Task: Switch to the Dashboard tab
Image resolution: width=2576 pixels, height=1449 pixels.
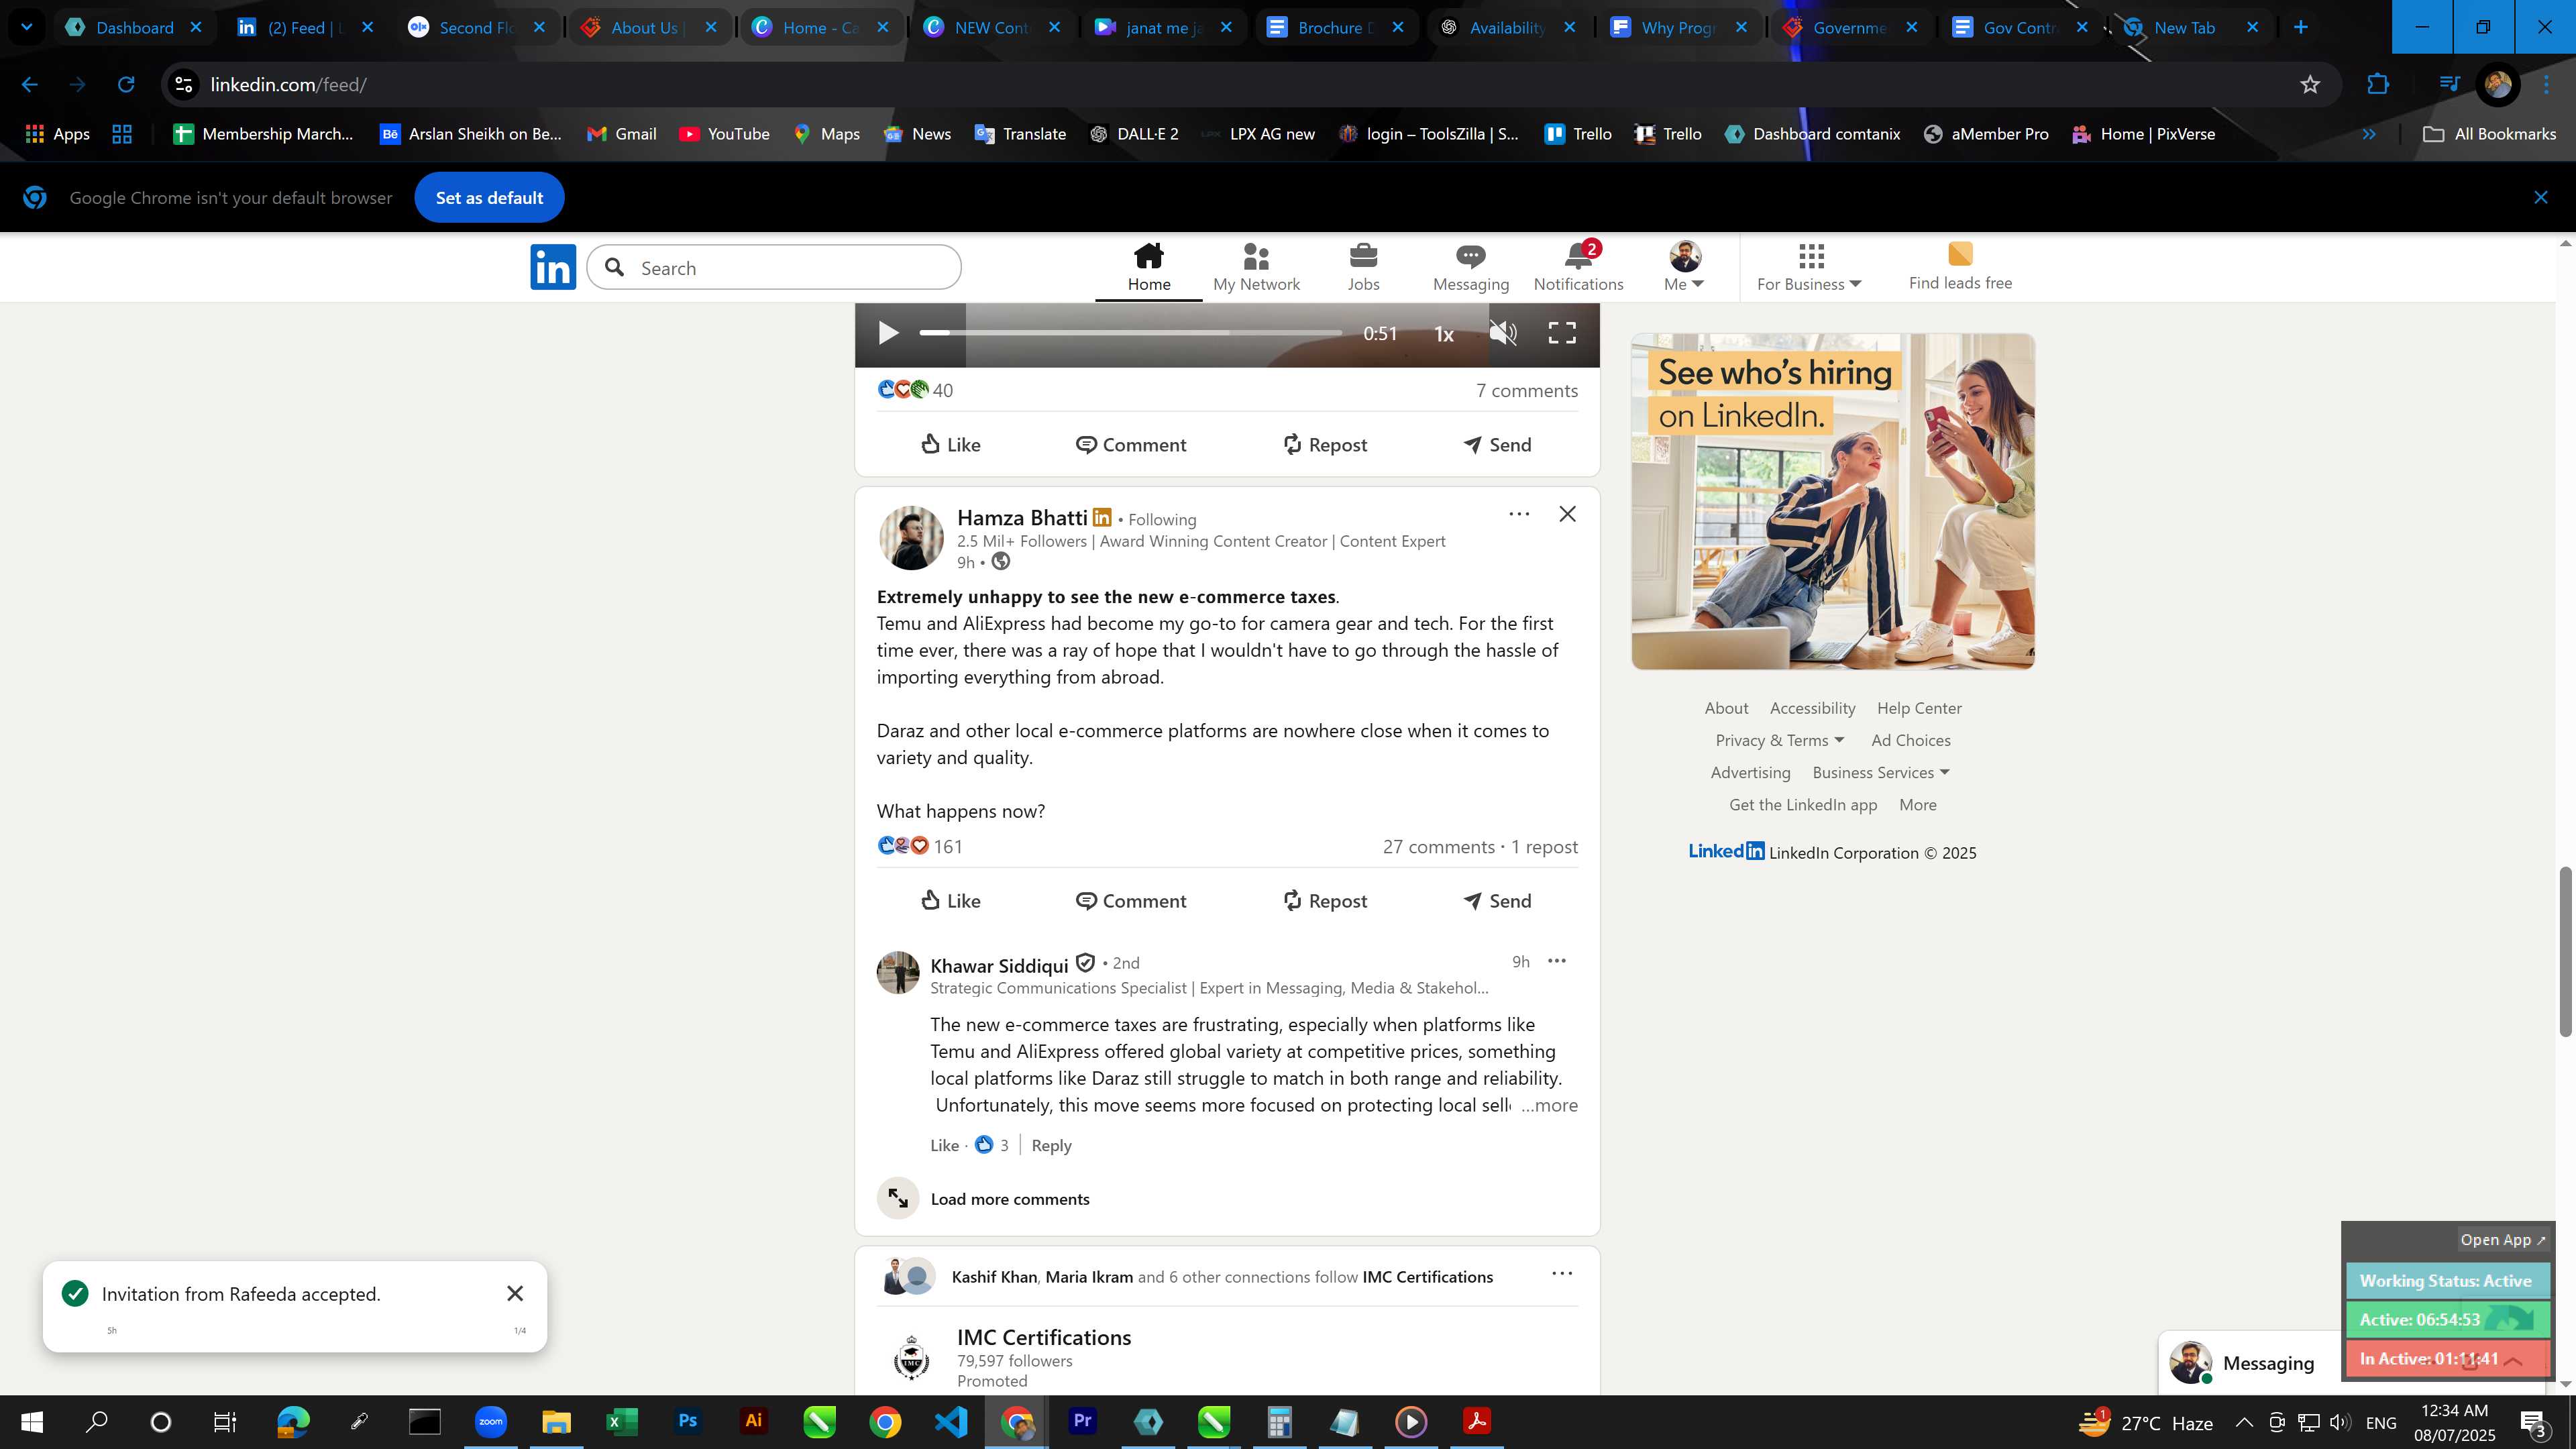Action: click(x=134, y=28)
